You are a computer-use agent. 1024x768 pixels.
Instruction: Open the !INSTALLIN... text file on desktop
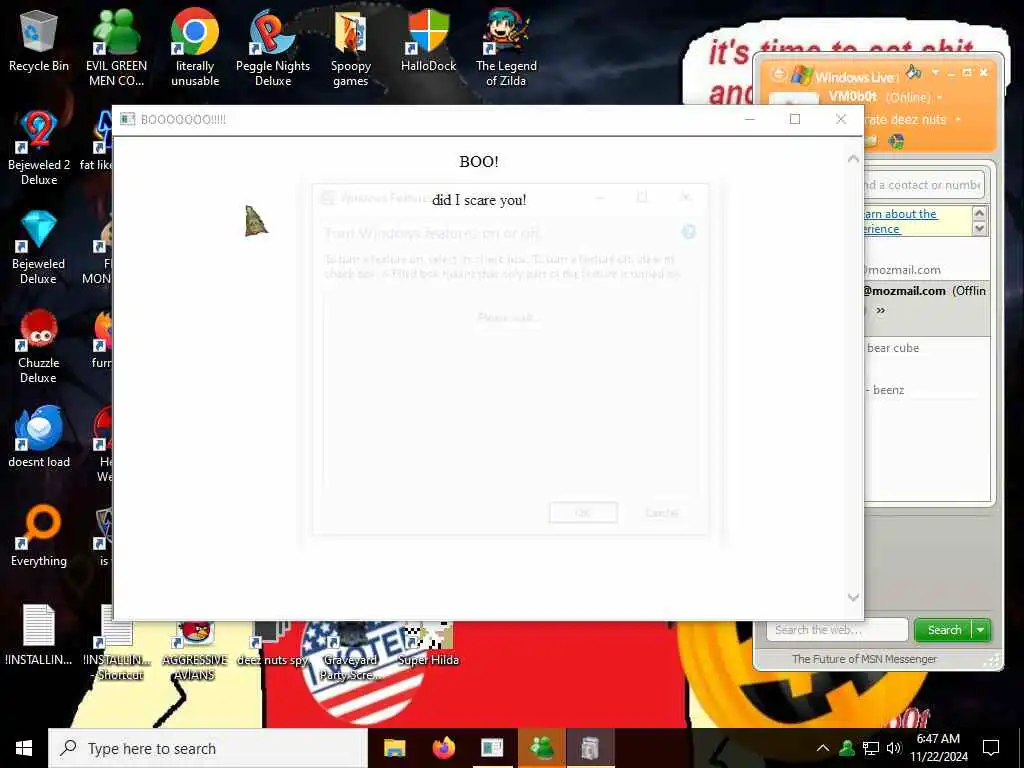pyautogui.click(x=39, y=635)
